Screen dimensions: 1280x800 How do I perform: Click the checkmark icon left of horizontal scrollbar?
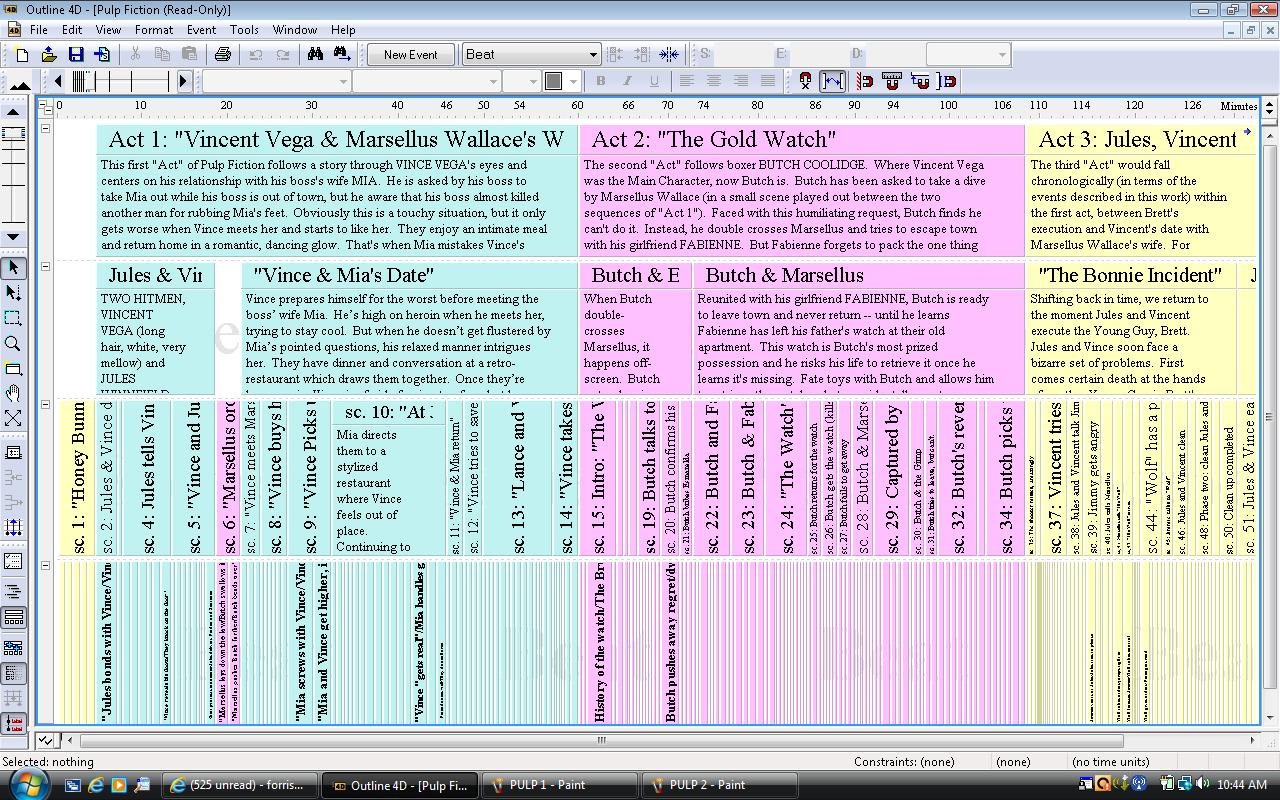click(x=45, y=741)
